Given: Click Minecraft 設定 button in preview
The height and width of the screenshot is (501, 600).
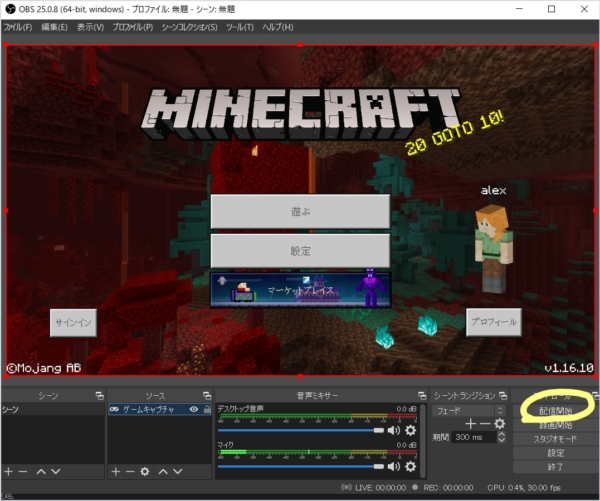Looking at the screenshot, I should pos(300,251).
